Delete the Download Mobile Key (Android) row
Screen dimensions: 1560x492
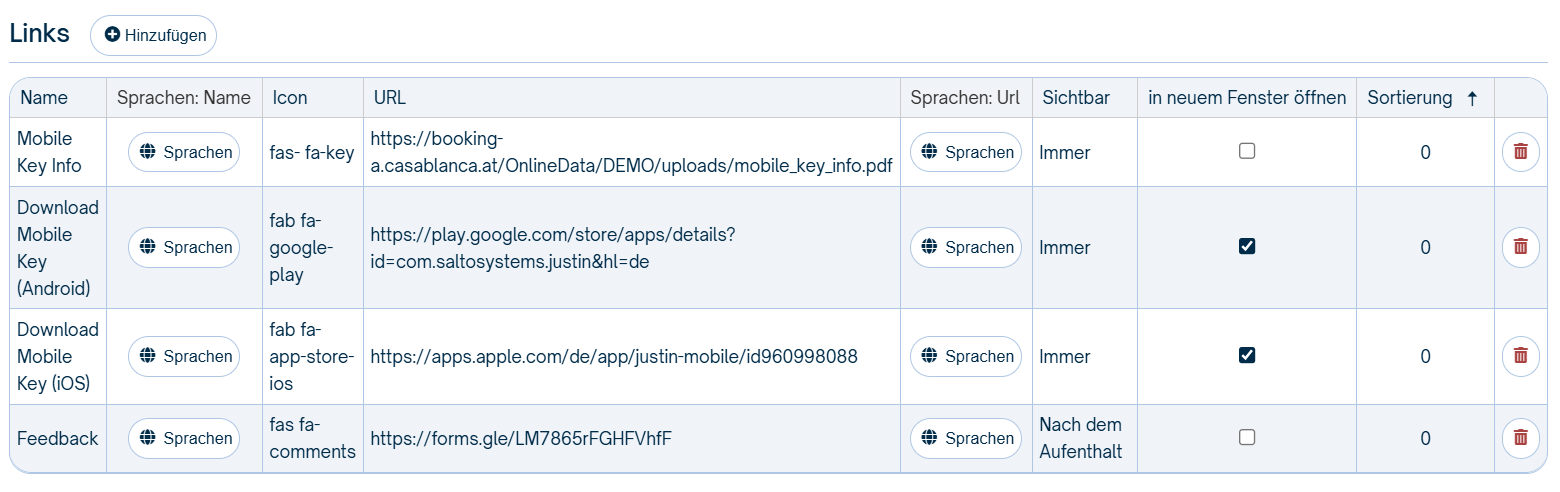[x=1520, y=247]
